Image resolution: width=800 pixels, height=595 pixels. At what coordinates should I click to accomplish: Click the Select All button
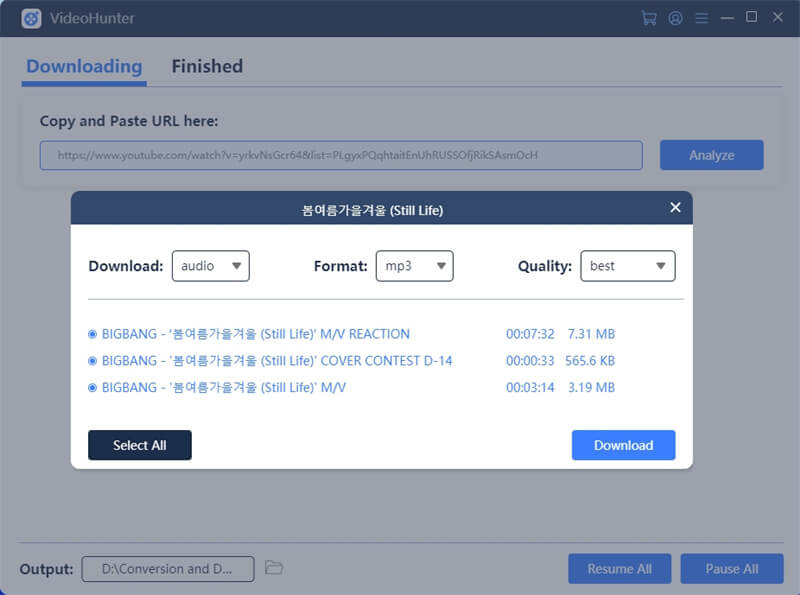(140, 445)
